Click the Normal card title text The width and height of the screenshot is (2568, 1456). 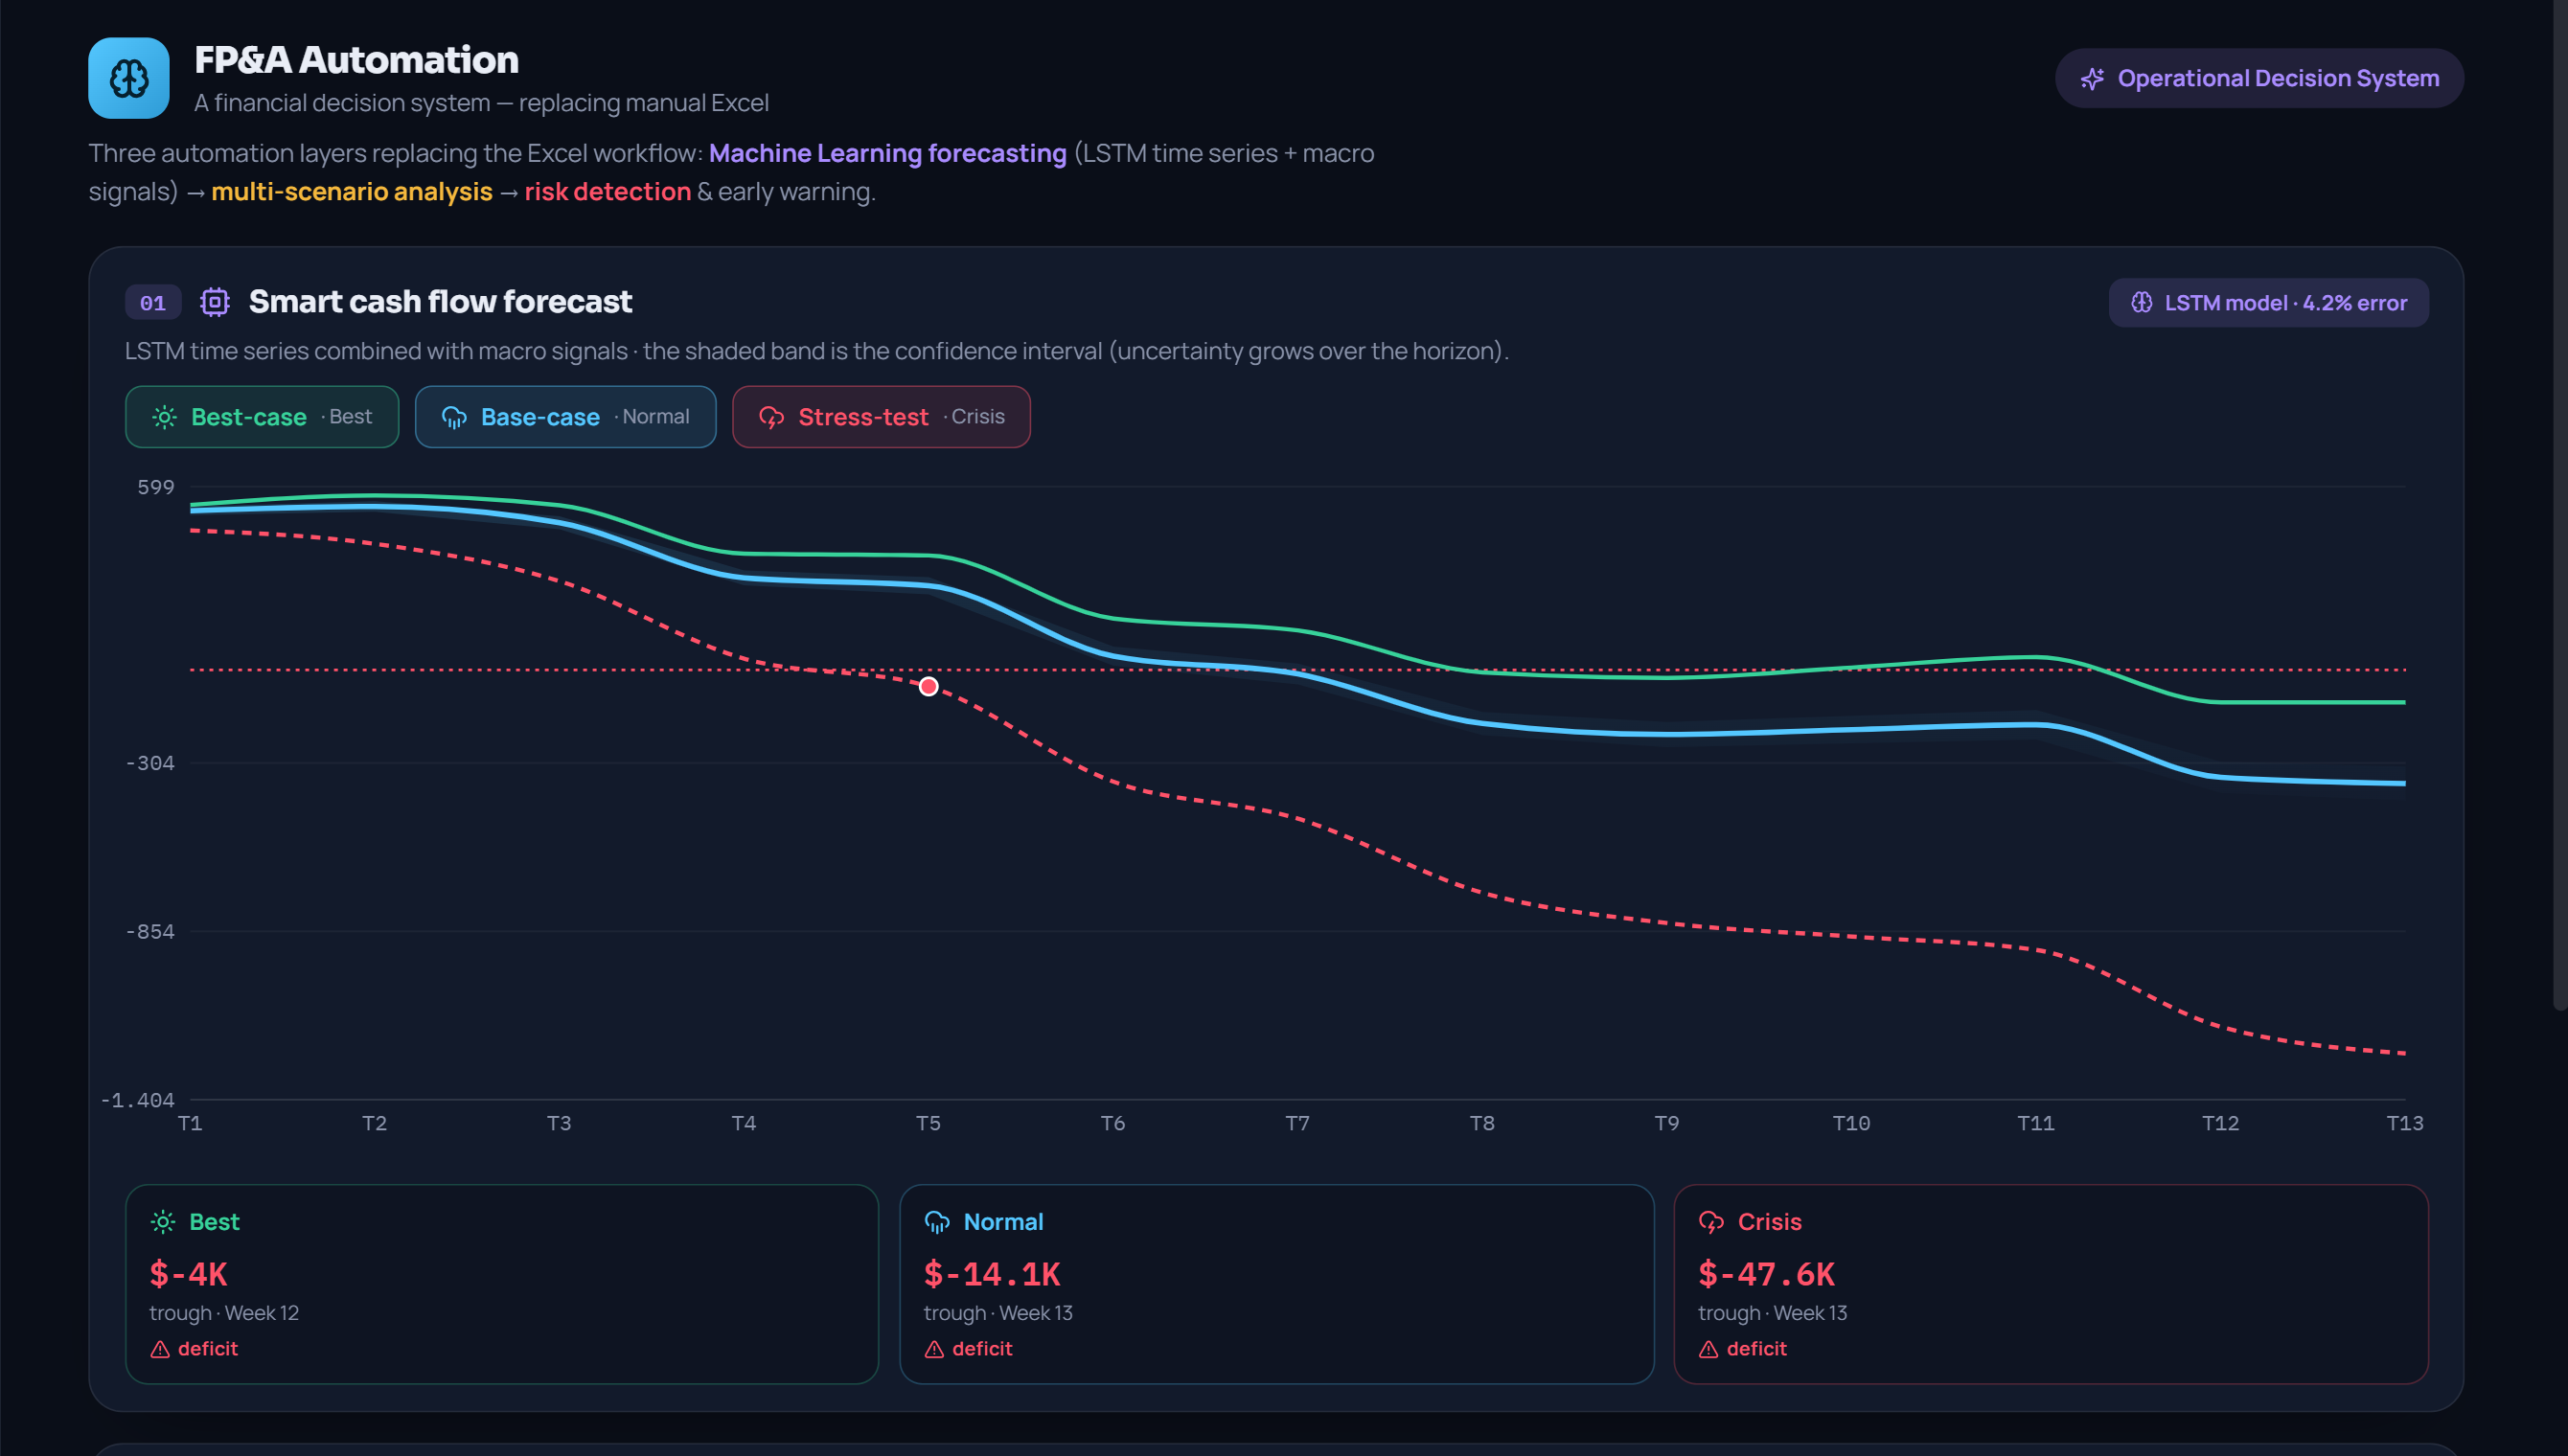pos(1003,1221)
